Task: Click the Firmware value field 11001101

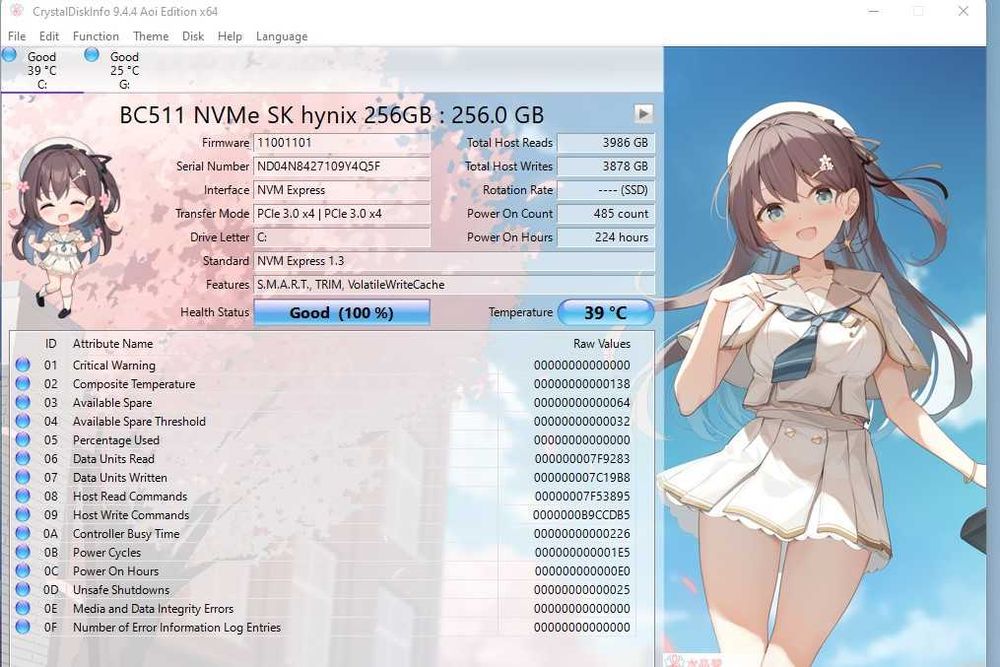Action: [342, 143]
